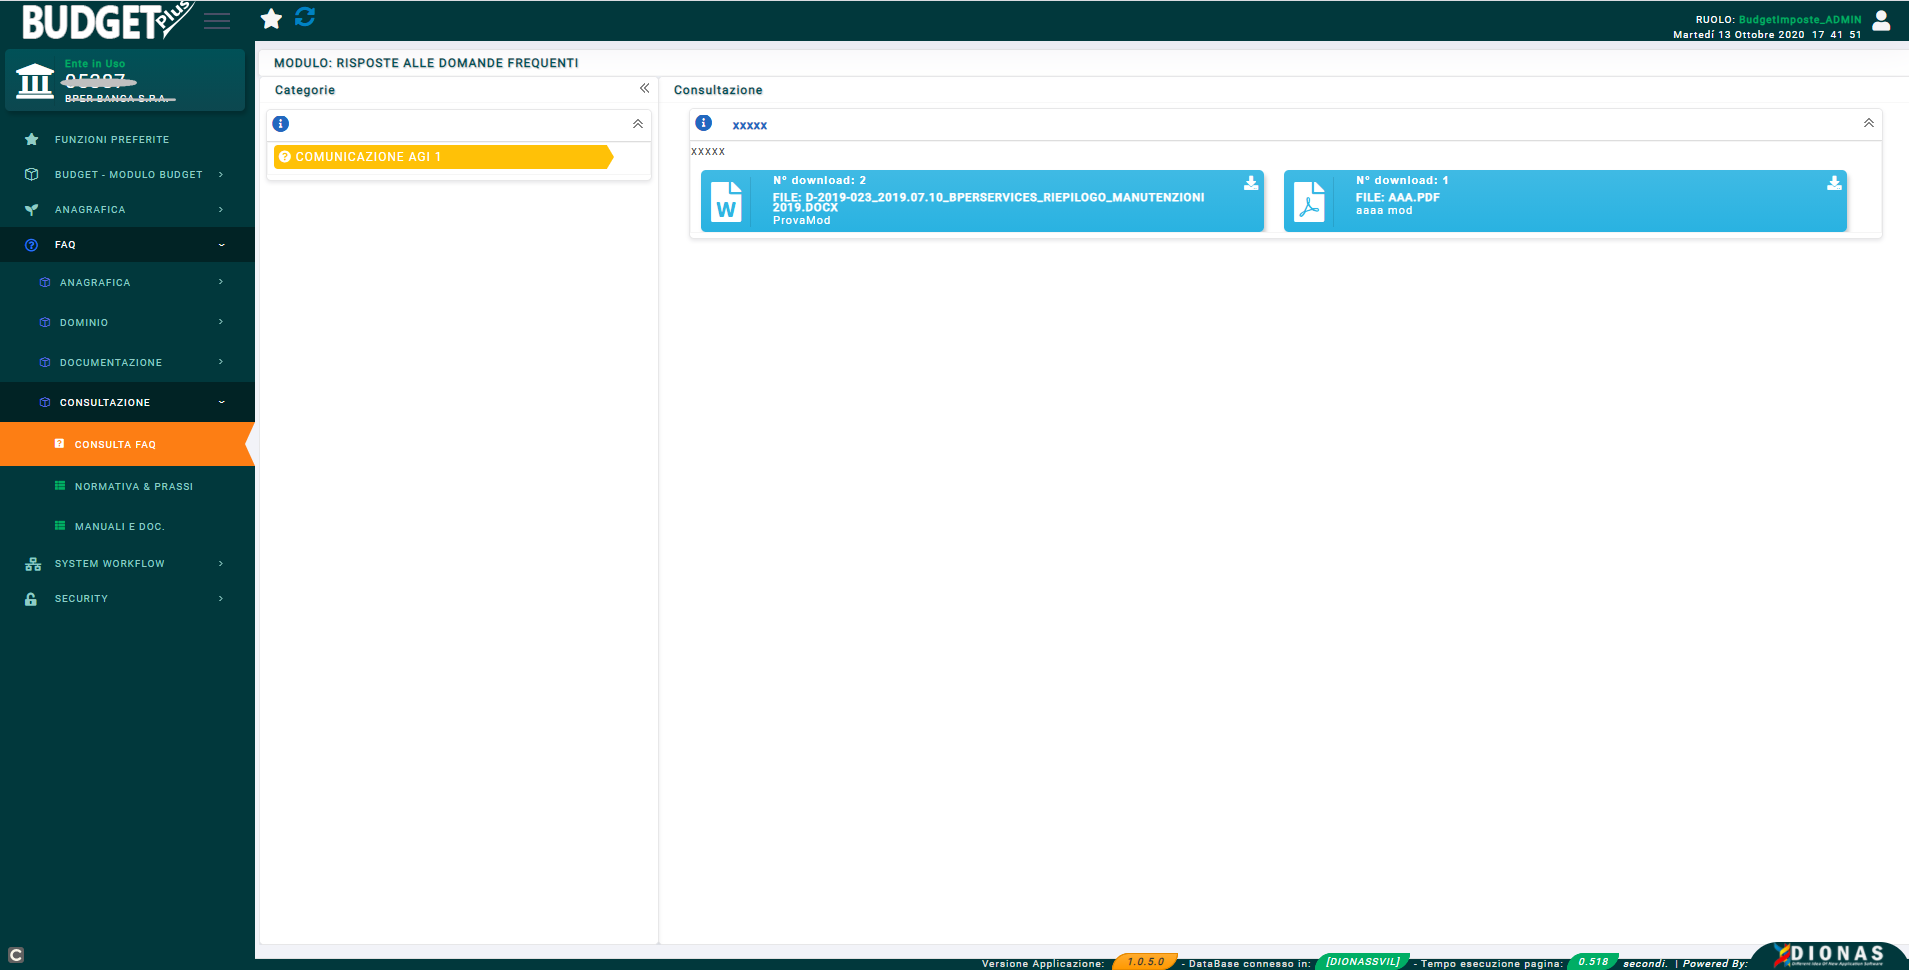
Task: Expand the top-level Anagrafica arrow
Action: [x=221, y=210]
